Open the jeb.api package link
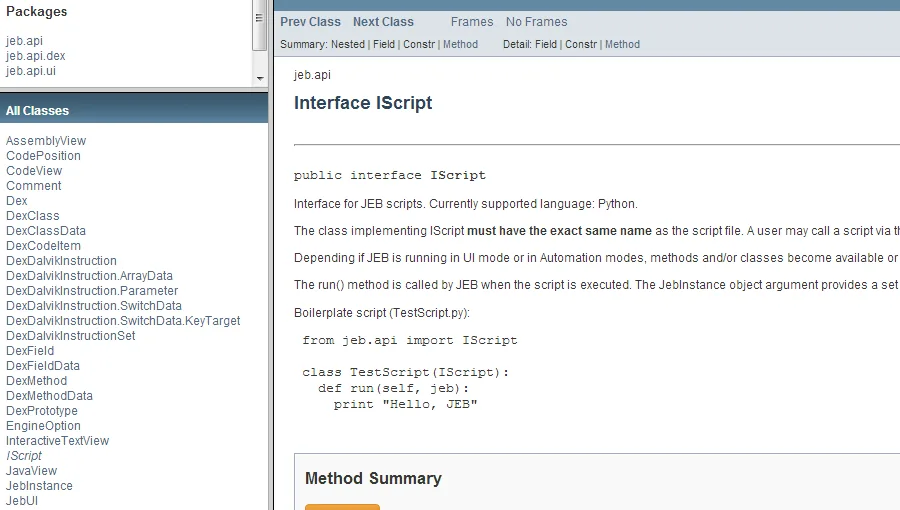 pos(24,41)
